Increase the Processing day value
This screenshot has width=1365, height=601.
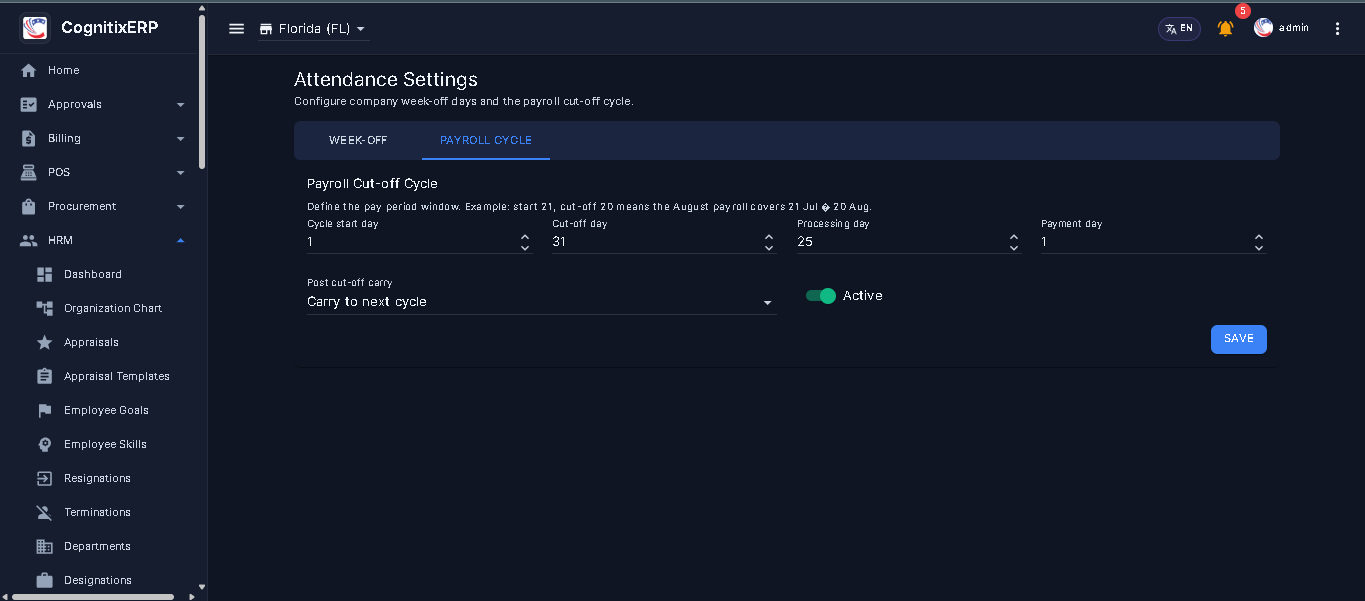point(1014,237)
